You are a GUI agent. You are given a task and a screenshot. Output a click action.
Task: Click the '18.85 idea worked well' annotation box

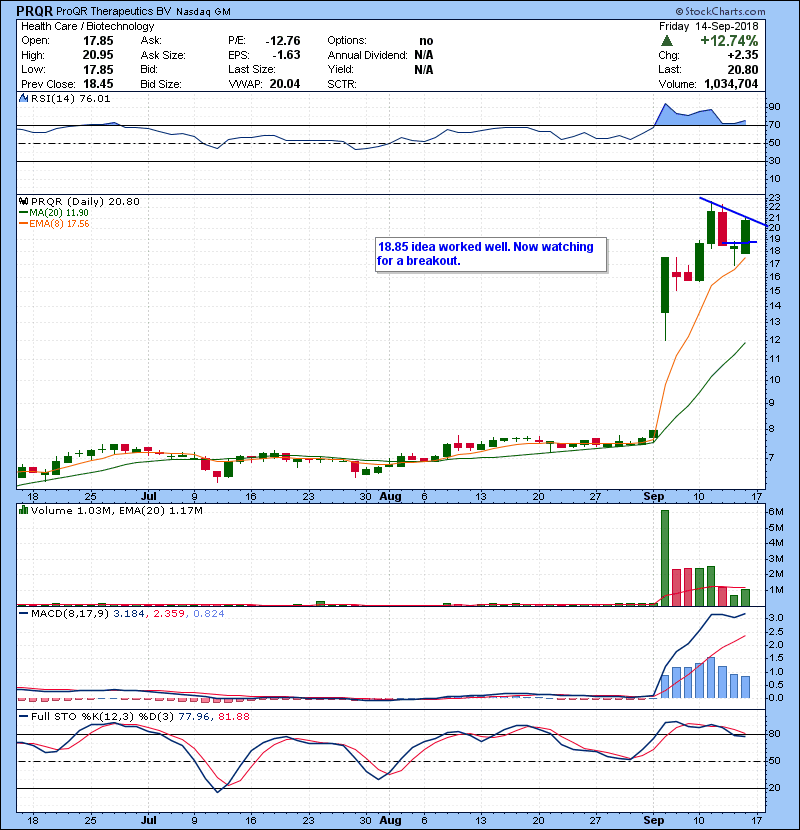pos(491,254)
